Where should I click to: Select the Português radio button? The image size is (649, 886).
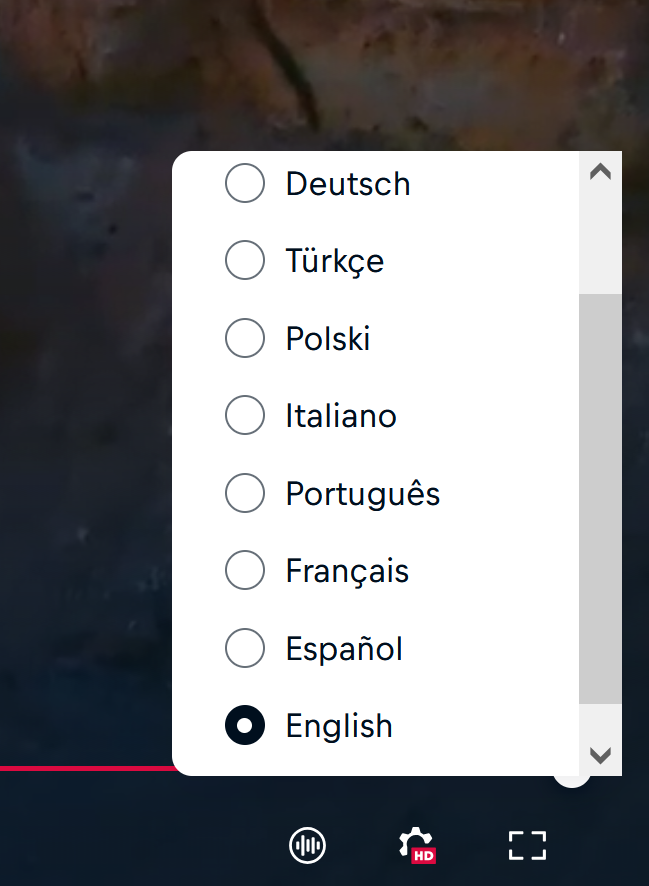point(245,494)
